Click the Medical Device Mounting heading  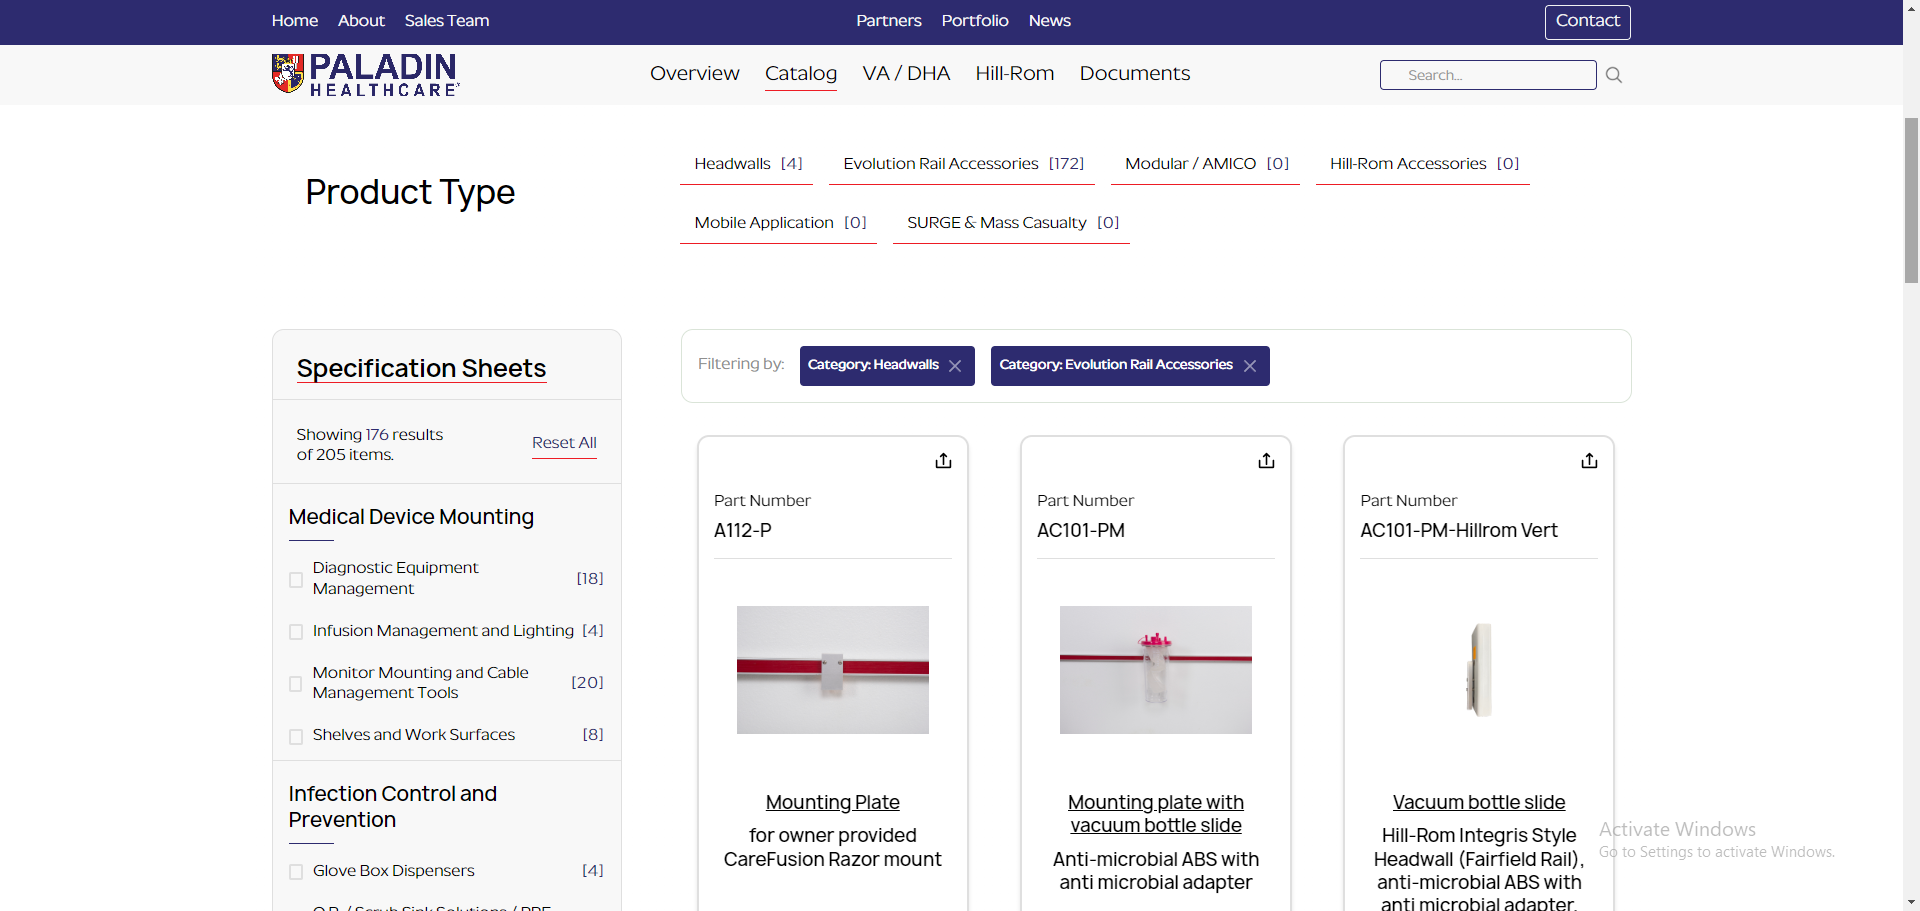coord(411,517)
